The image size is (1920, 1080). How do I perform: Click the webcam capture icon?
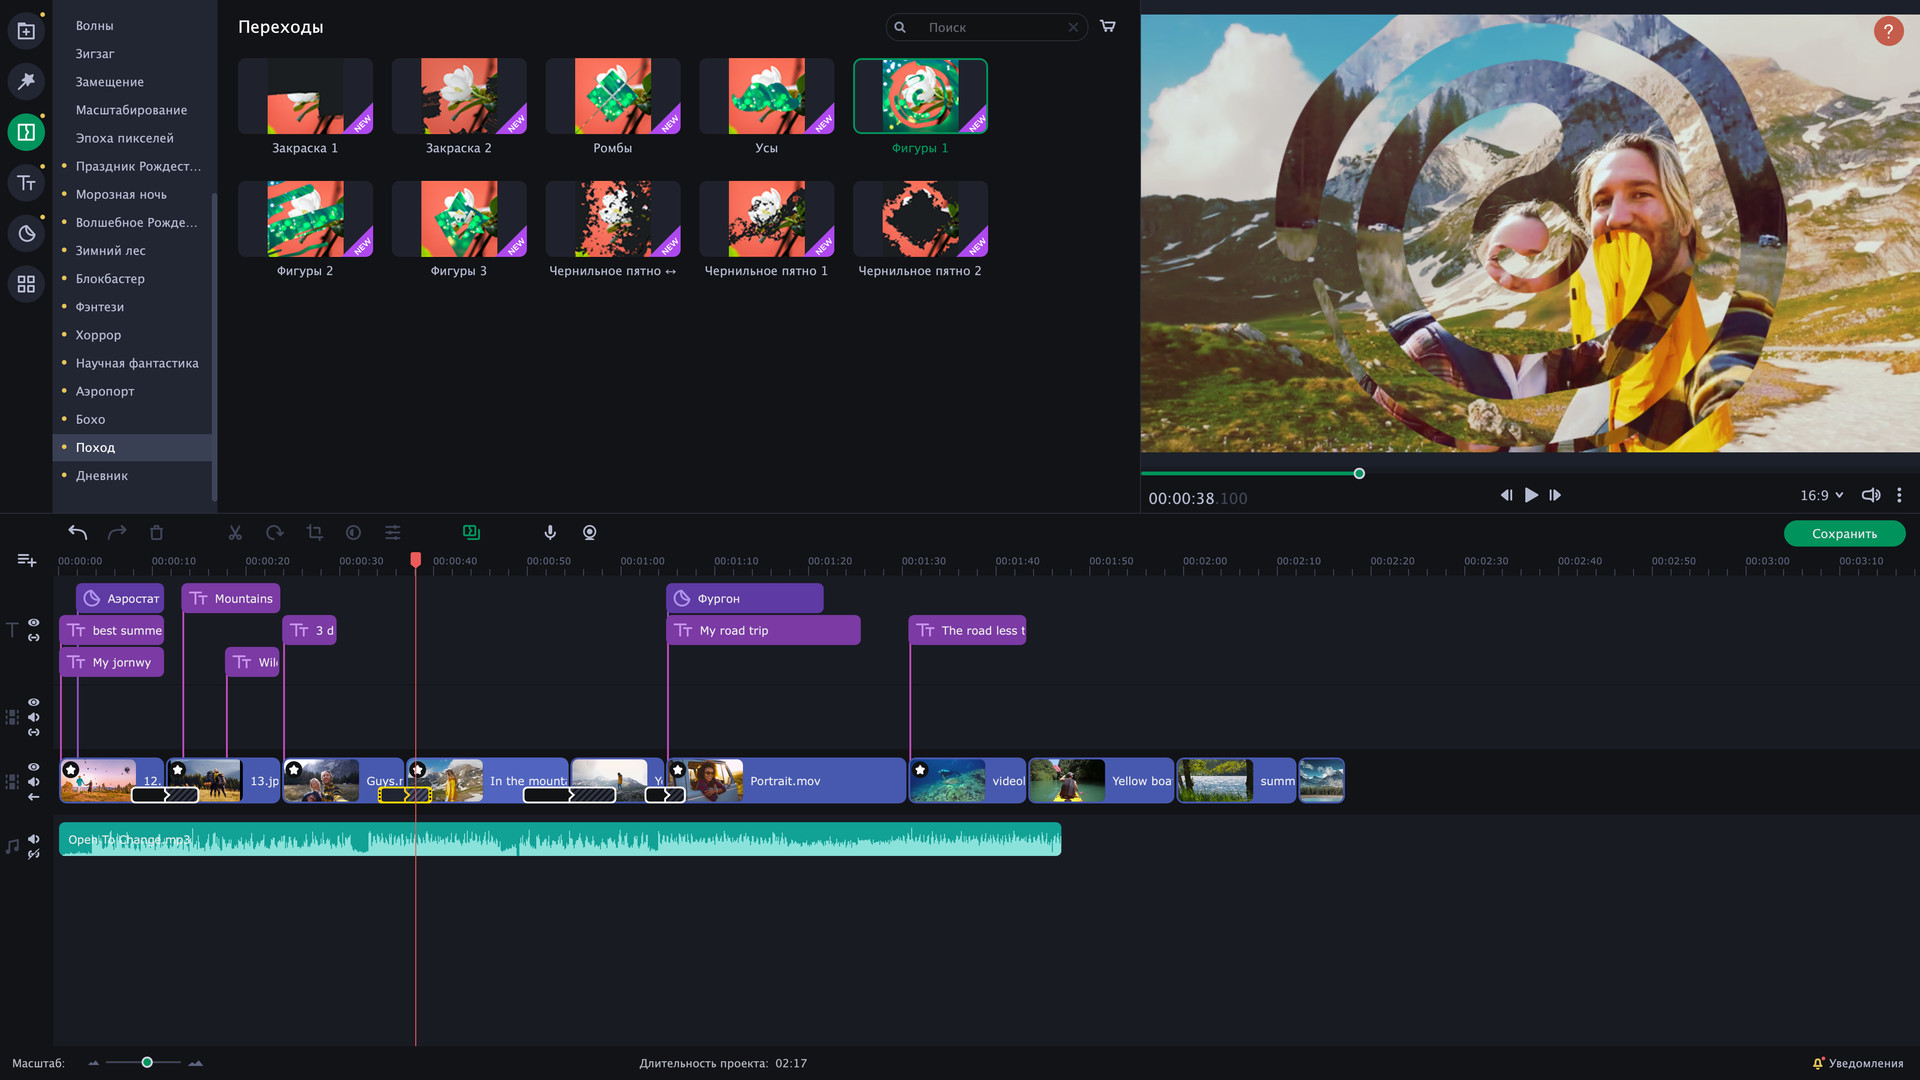[590, 533]
